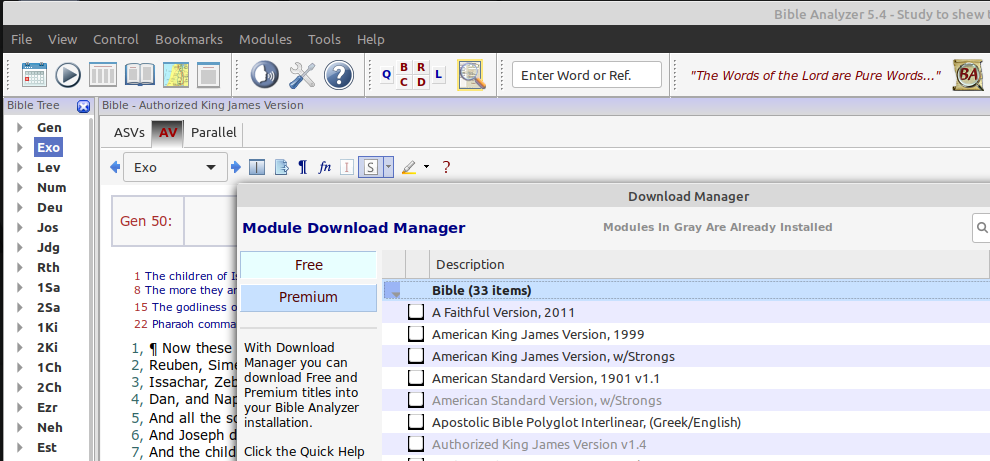
Task: Open the Bookmarks menu
Action: (189, 39)
